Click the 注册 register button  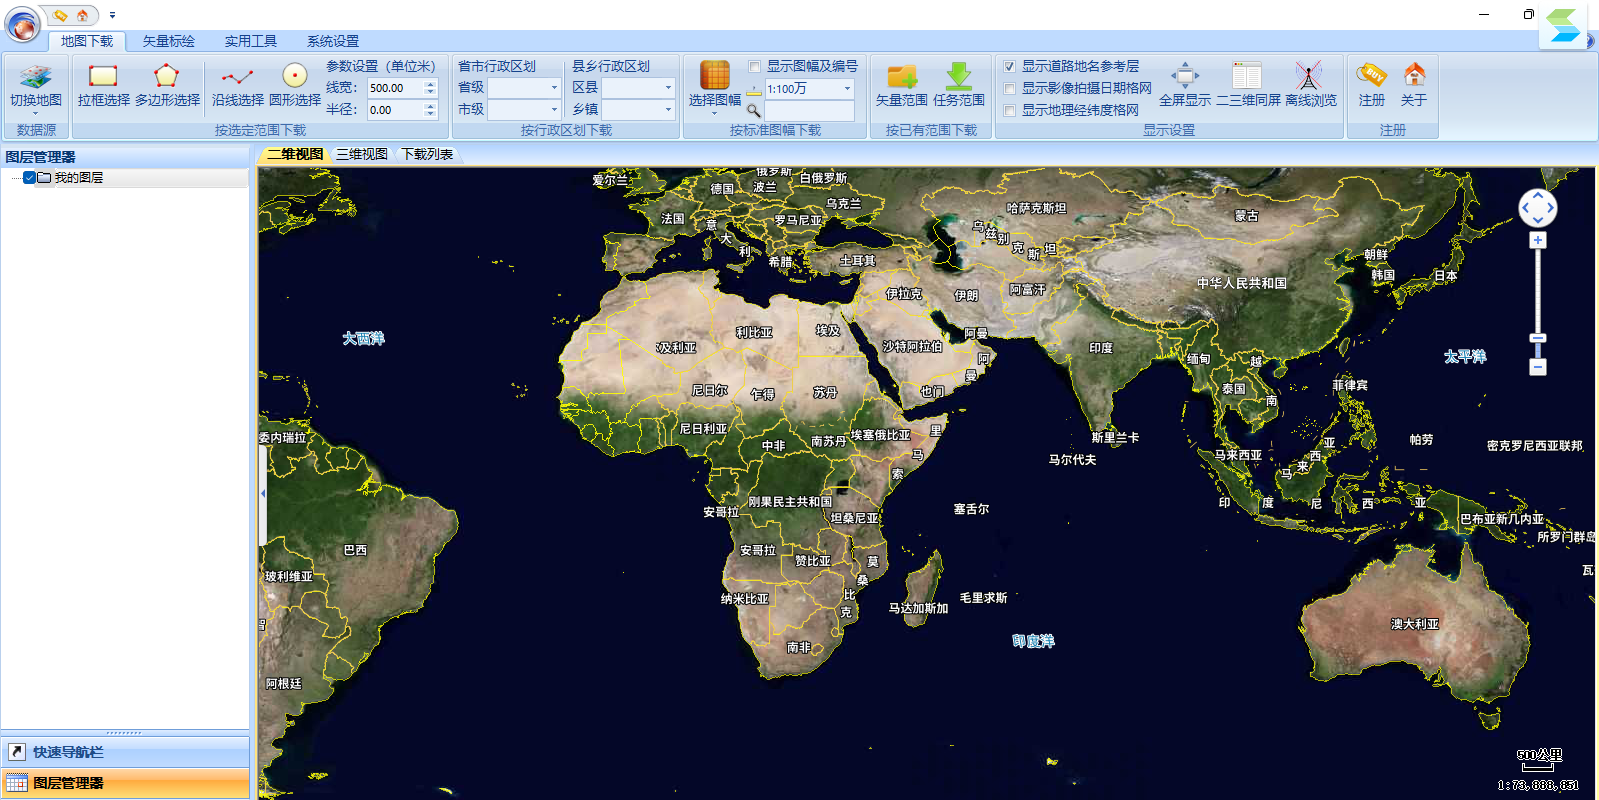[1372, 86]
